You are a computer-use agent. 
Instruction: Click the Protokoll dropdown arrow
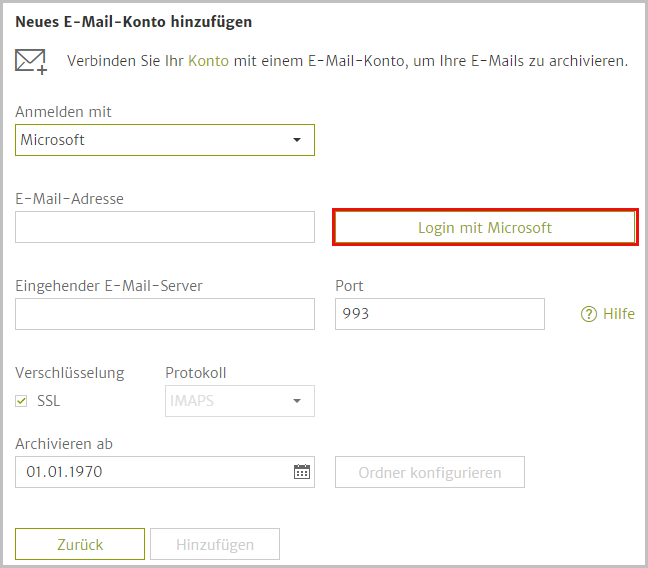point(297,401)
